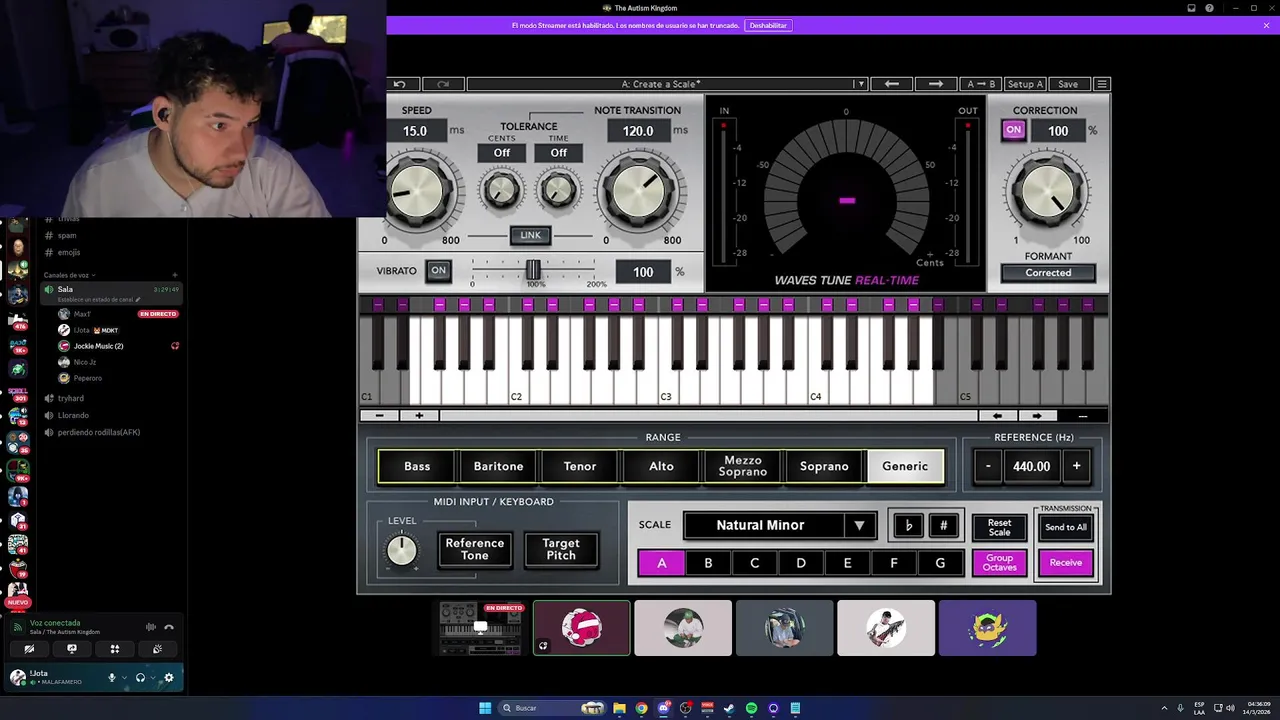The image size is (1280, 720).
Task: Zoom in keyboard with plus button
Action: coord(419,415)
